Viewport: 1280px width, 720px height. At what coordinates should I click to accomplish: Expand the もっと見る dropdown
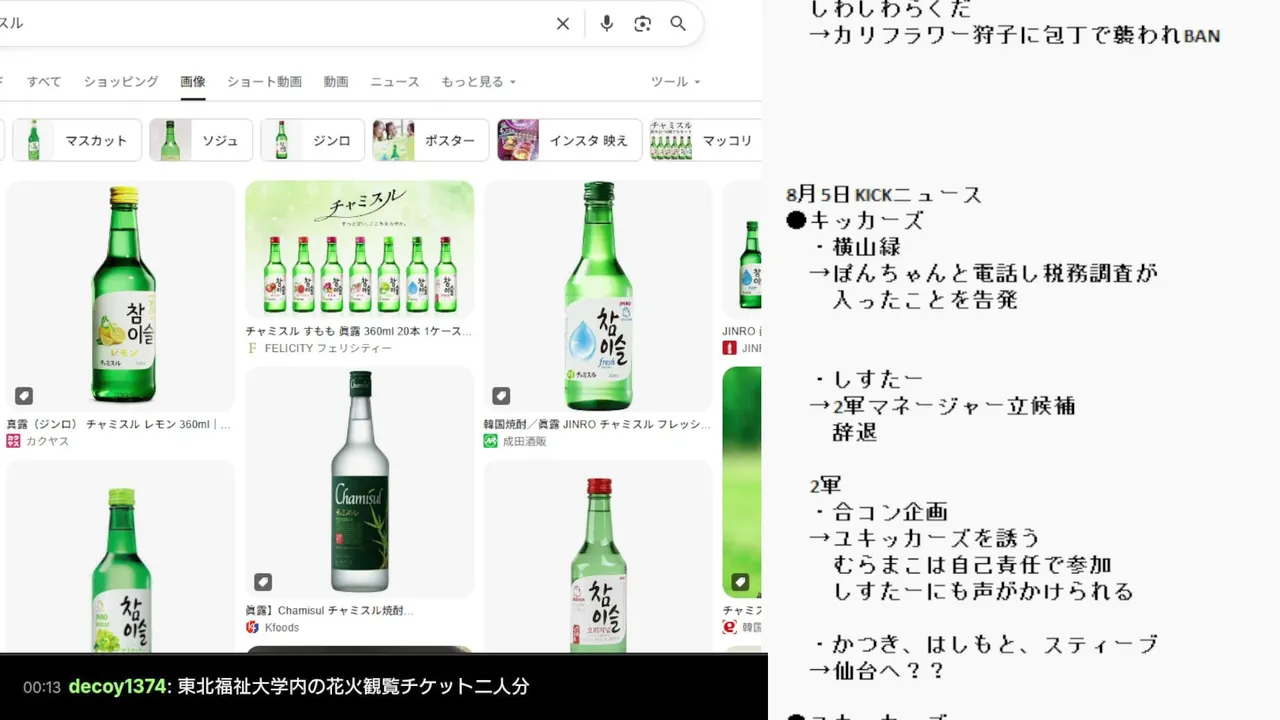[479, 82]
